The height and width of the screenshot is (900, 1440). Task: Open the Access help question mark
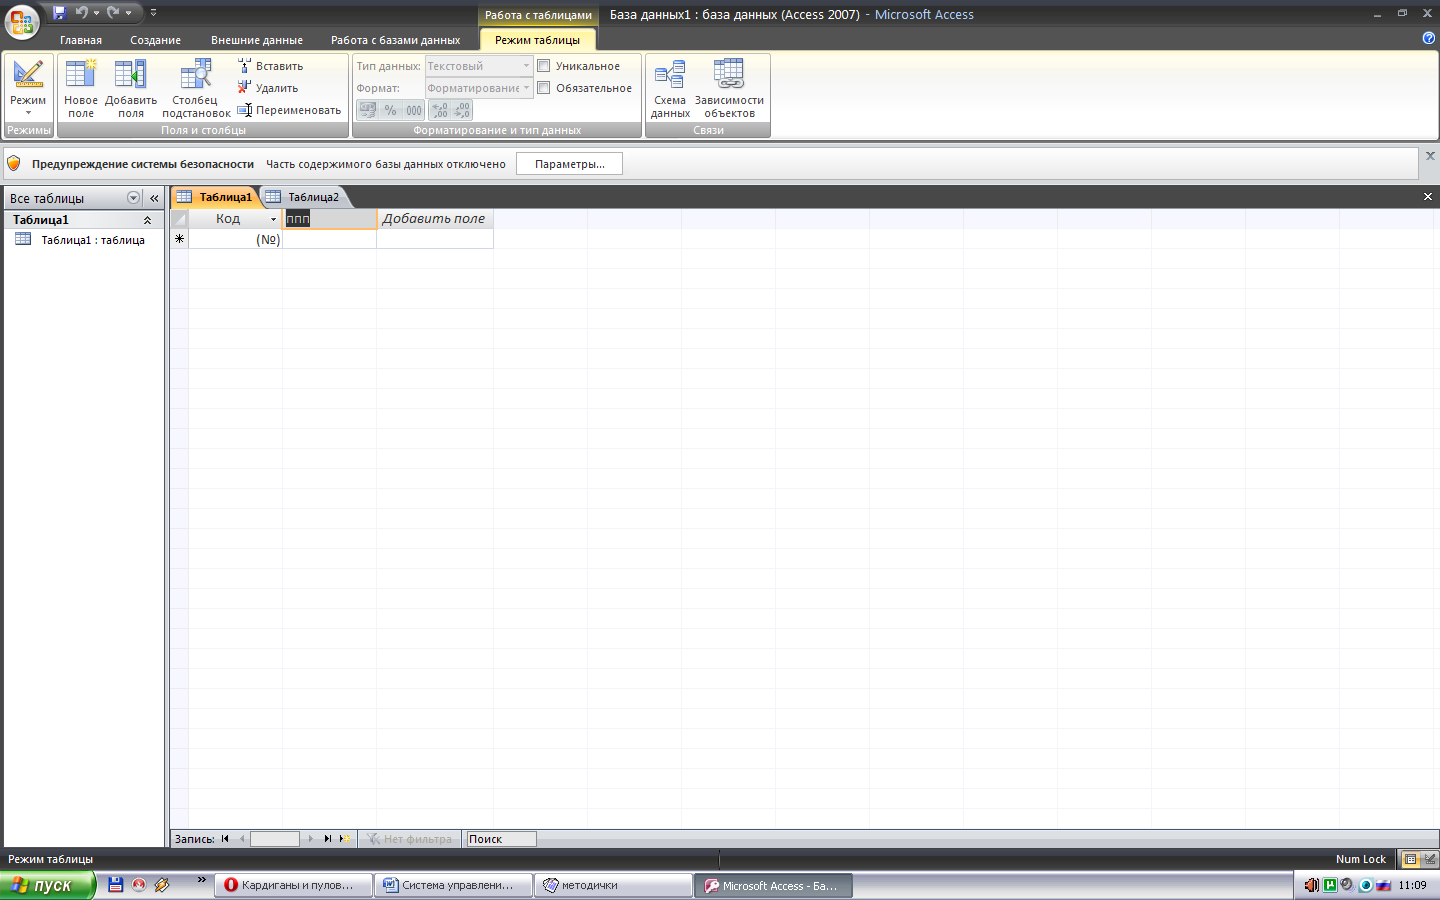tap(1428, 38)
